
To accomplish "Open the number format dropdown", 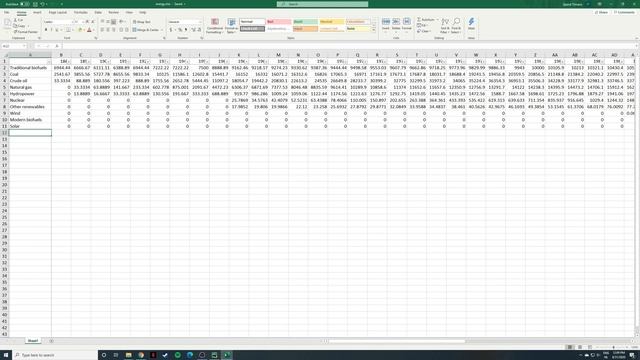I will [x=200, y=22].
